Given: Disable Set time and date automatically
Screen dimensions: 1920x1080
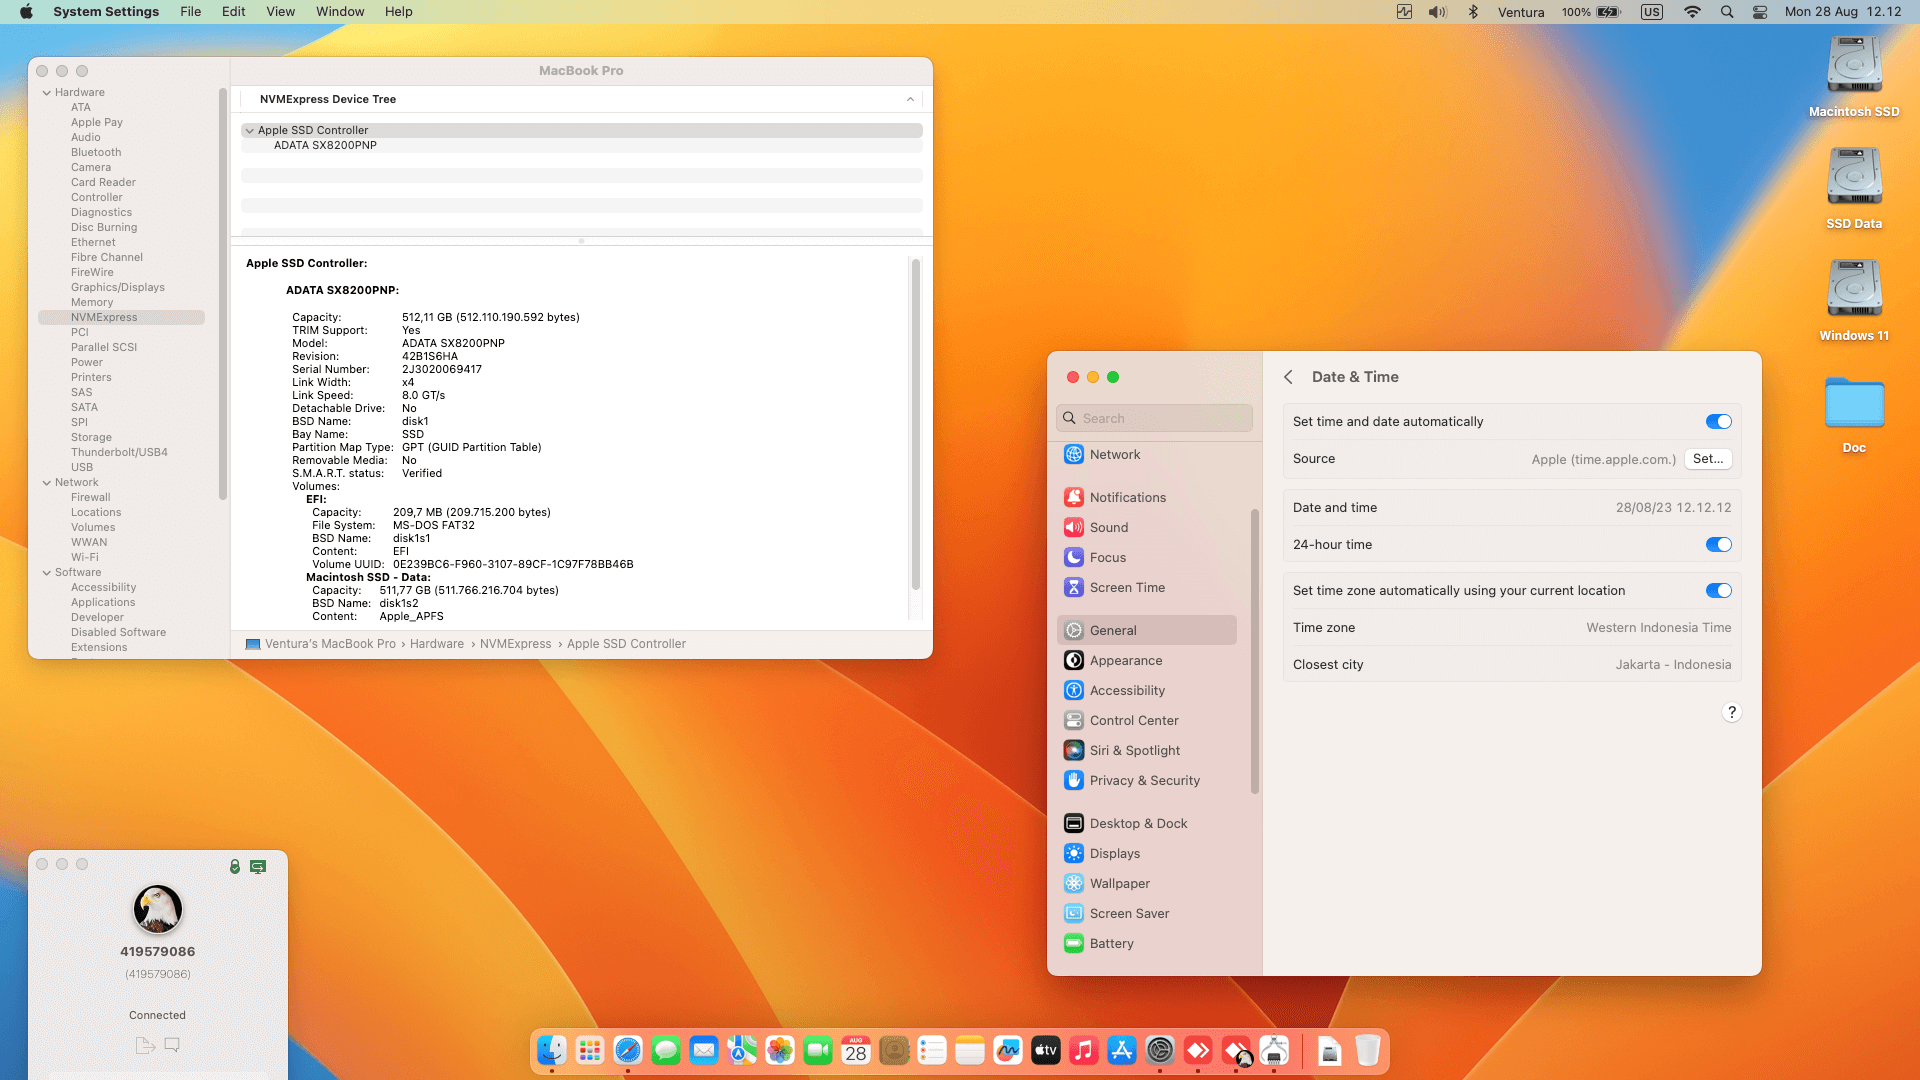Looking at the screenshot, I should click(x=1719, y=421).
